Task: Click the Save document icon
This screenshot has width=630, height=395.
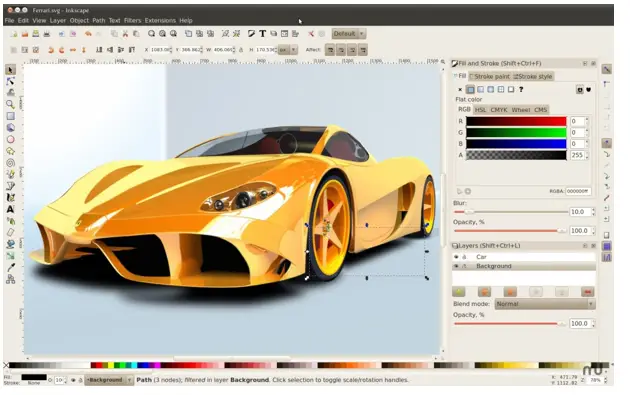Action: 36,34
